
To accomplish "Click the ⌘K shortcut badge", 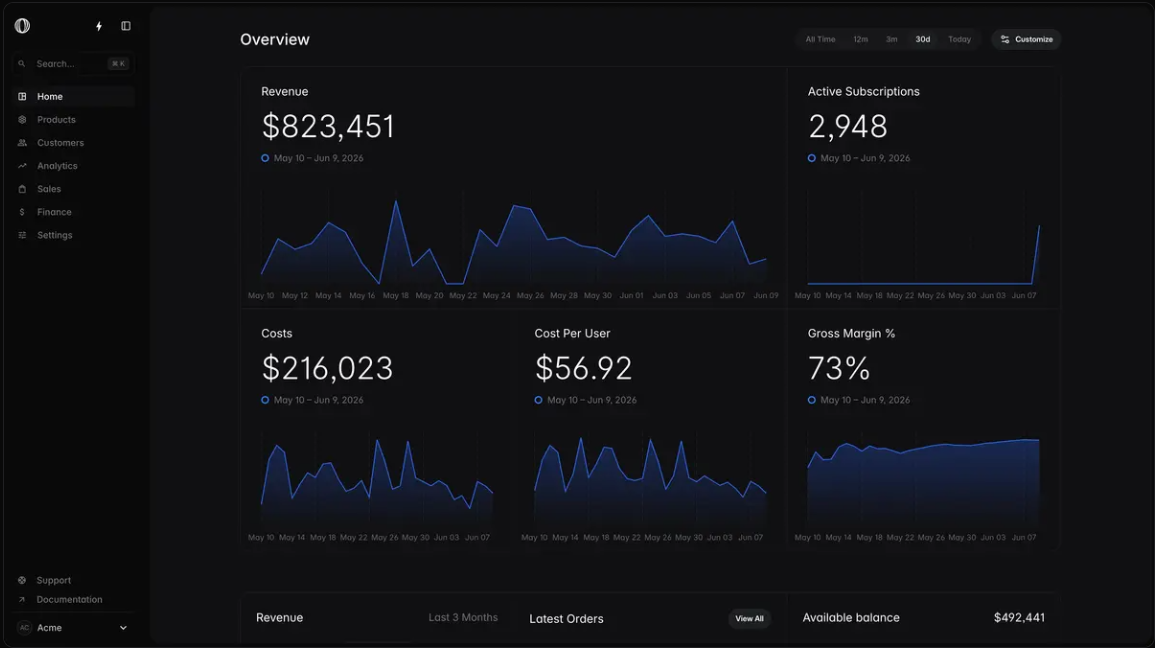I will (x=118, y=64).
